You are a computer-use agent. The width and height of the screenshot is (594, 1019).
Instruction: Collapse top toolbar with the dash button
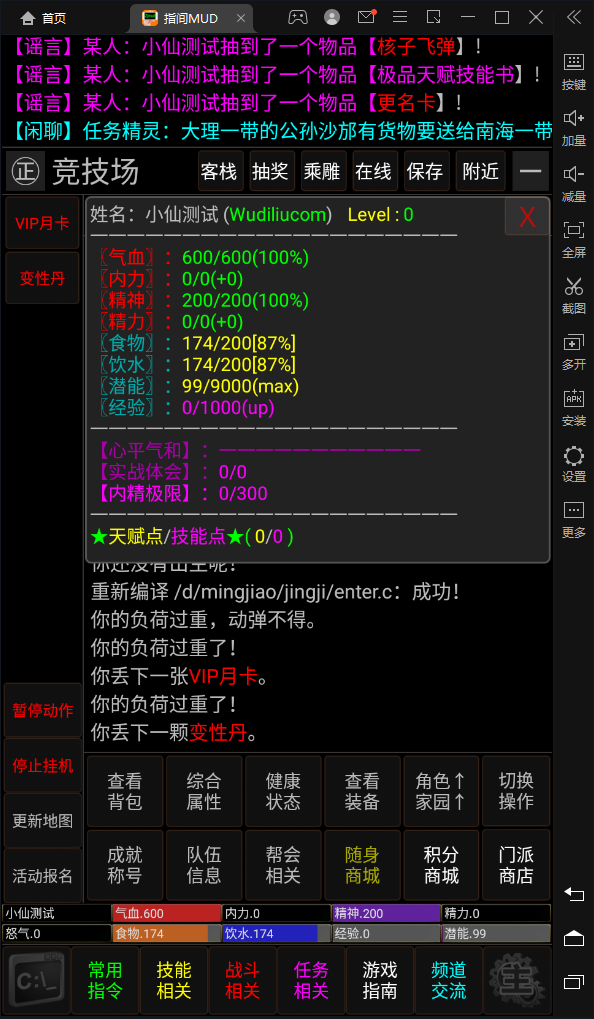pos(531,171)
